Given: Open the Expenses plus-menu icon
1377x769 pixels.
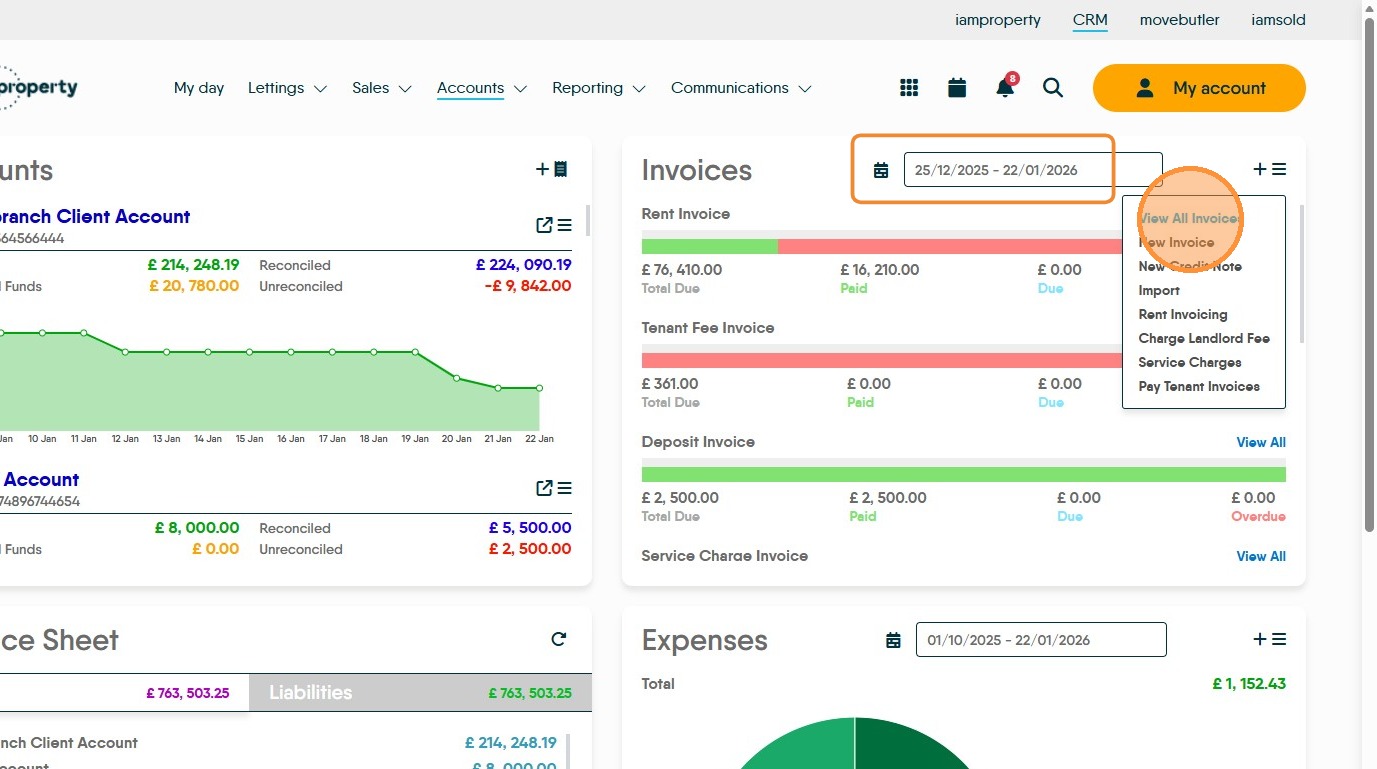Looking at the screenshot, I should point(1269,639).
